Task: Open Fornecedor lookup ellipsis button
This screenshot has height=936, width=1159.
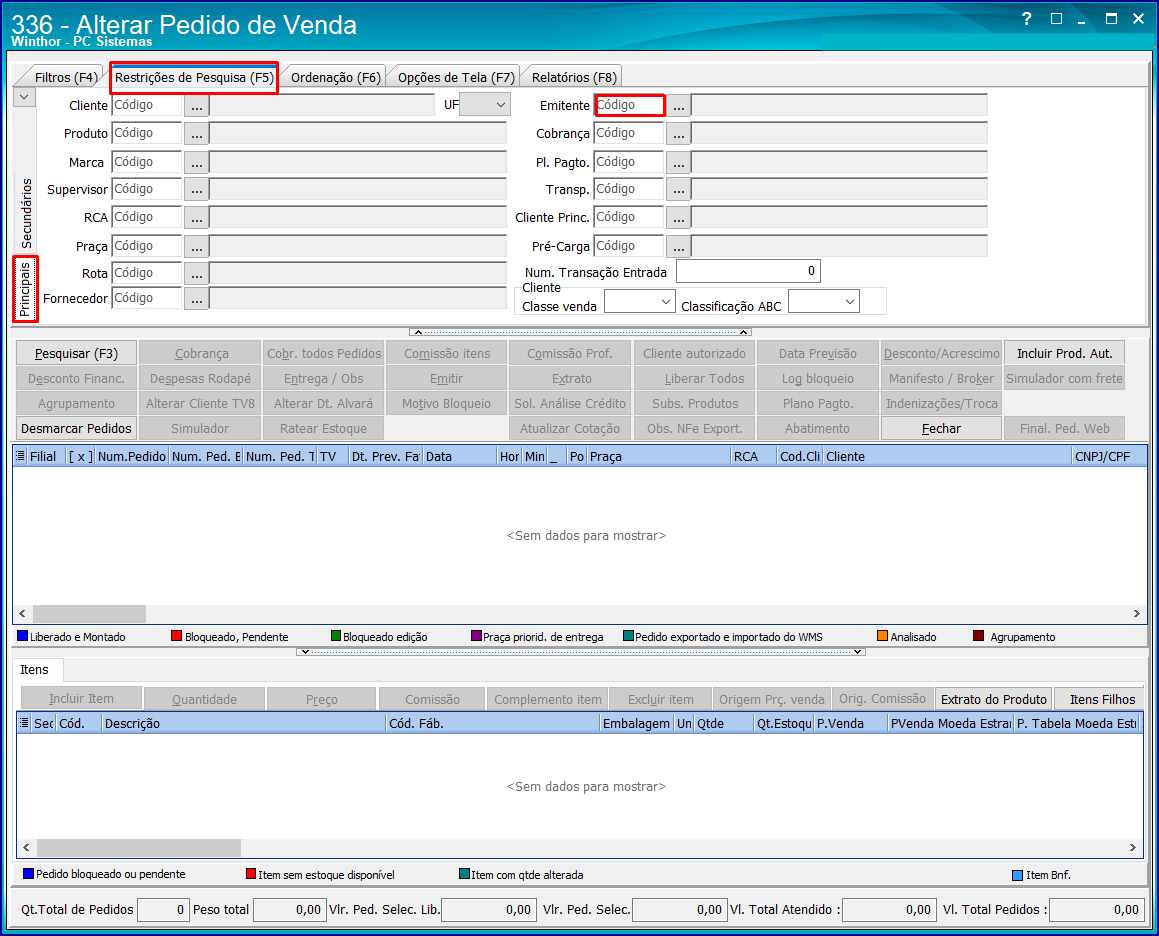Action: pyautogui.click(x=197, y=299)
